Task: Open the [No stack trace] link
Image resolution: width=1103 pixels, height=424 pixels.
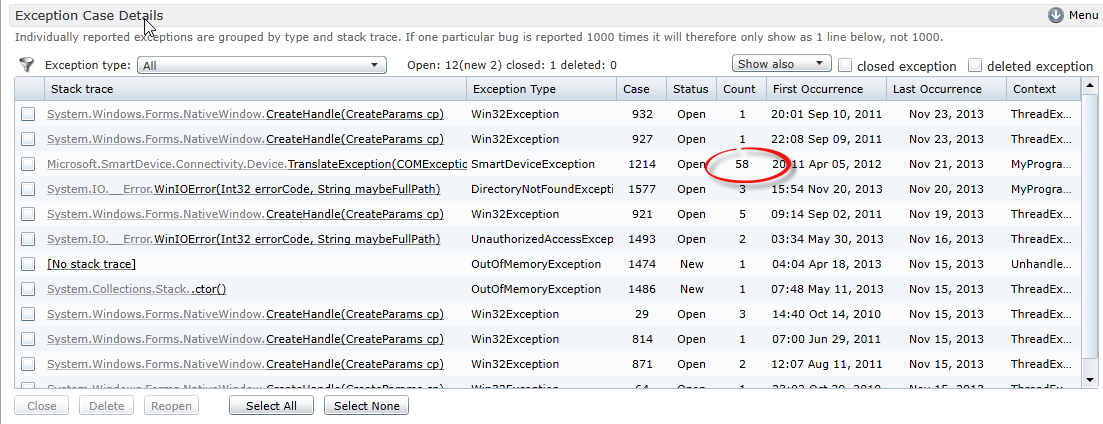Action: tap(91, 264)
